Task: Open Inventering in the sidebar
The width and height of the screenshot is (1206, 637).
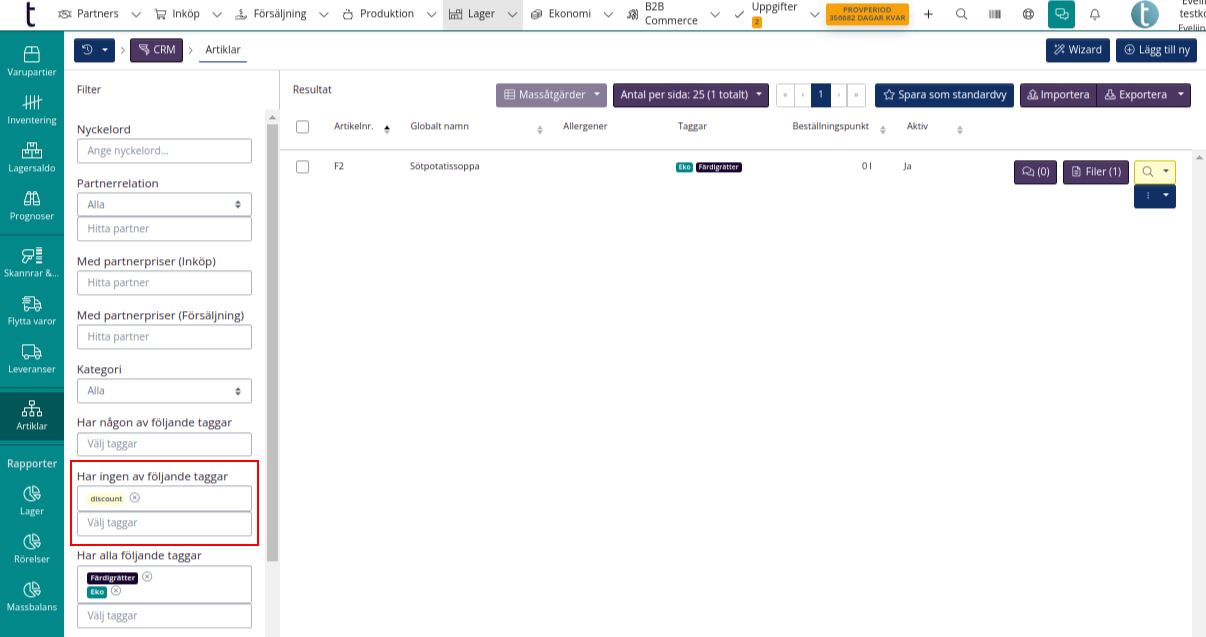Action: (x=32, y=109)
